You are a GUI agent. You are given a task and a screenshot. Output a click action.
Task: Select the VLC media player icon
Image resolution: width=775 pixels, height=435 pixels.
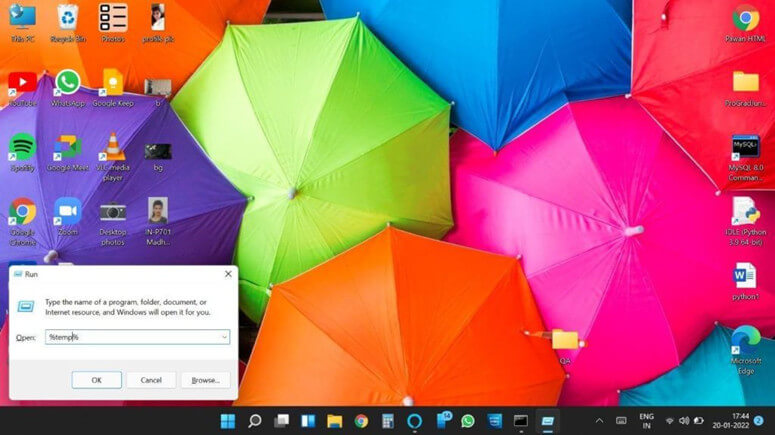pos(113,156)
